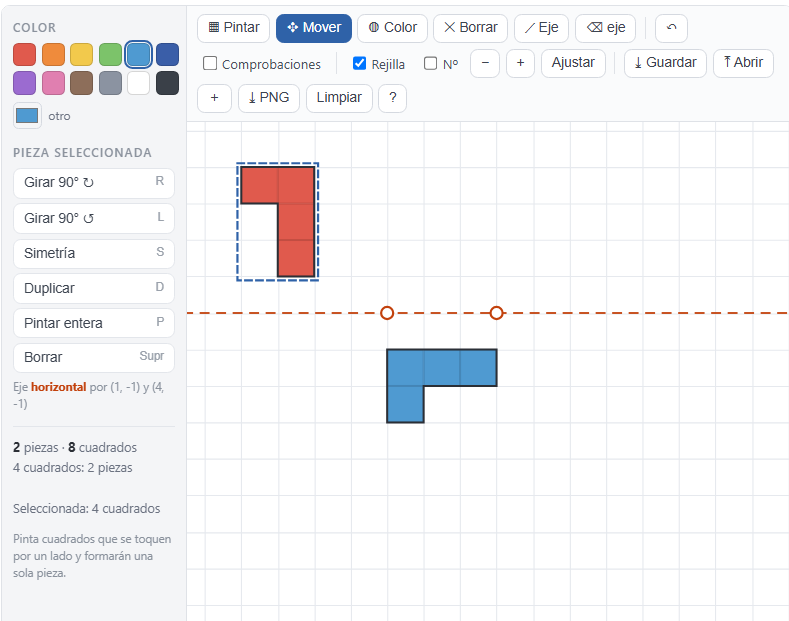The height and width of the screenshot is (621, 789).
Task: Uncheck the Rejilla grid checkbox
Action: 359,63
